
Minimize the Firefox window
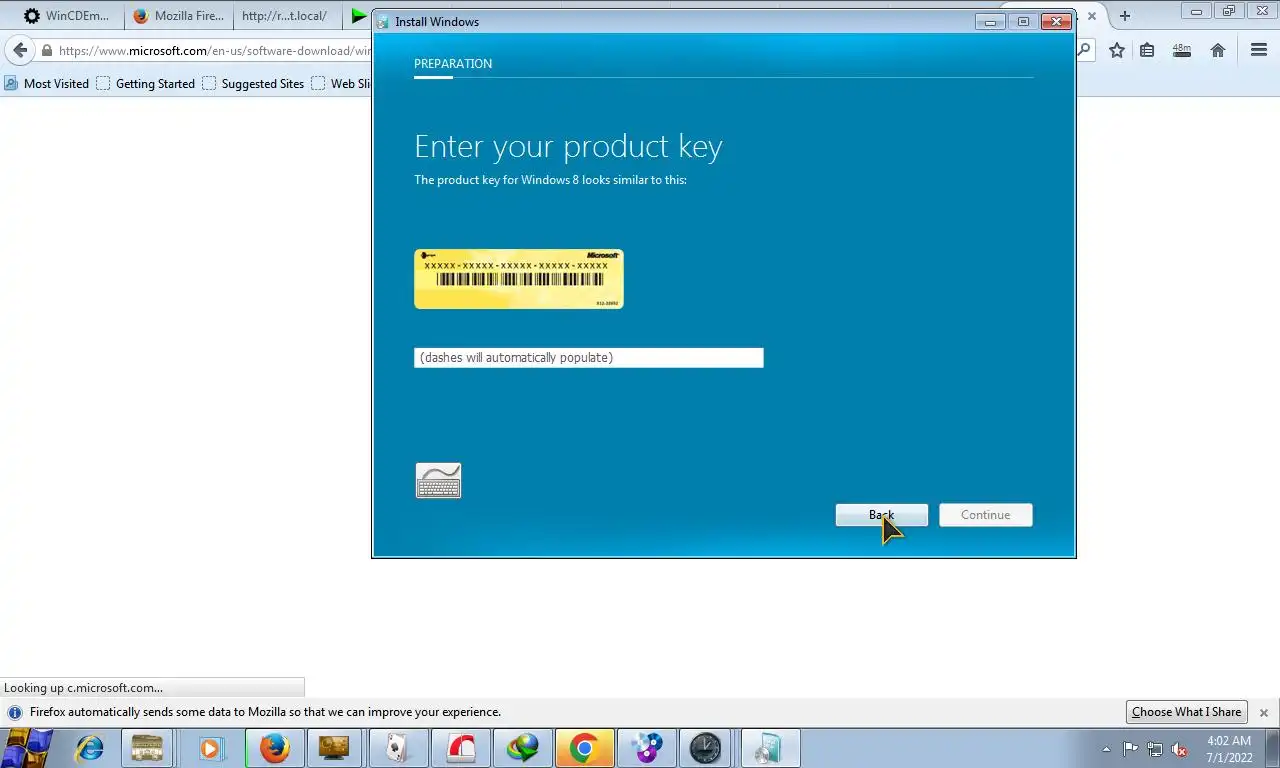pyautogui.click(x=1196, y=12)
